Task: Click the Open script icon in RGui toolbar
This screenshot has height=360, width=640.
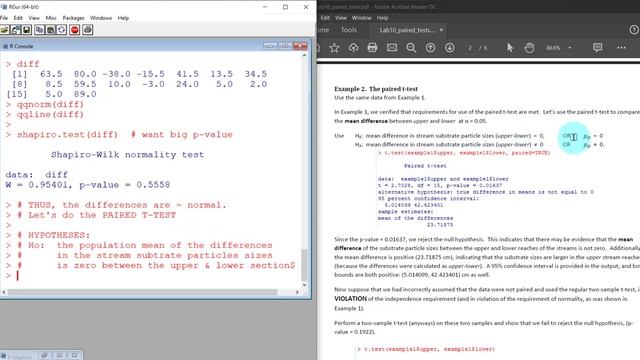Action: tap(4, 30)
